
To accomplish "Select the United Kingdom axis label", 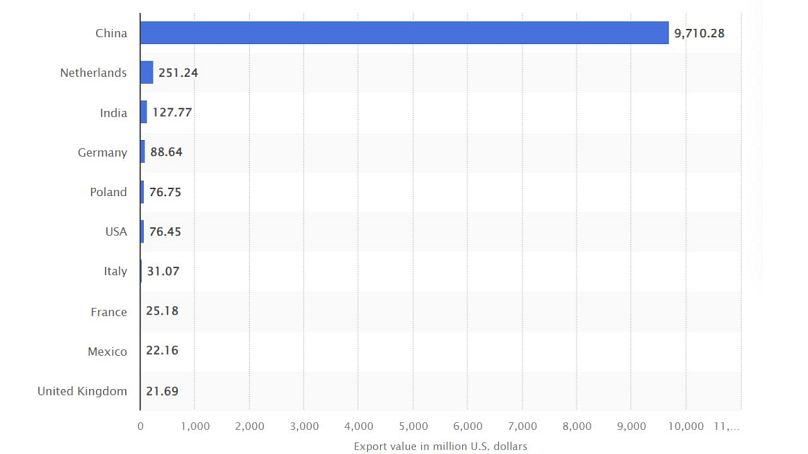I will pyautogui.click(x=82, y=391).
